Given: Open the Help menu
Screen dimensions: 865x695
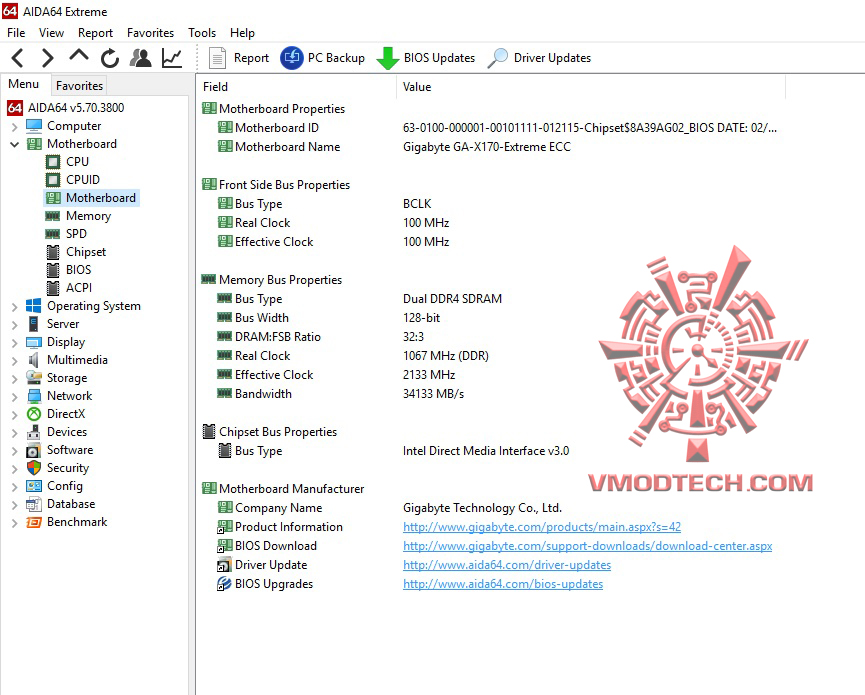Looking at the screenshot, I should click(x=242, y=33).
